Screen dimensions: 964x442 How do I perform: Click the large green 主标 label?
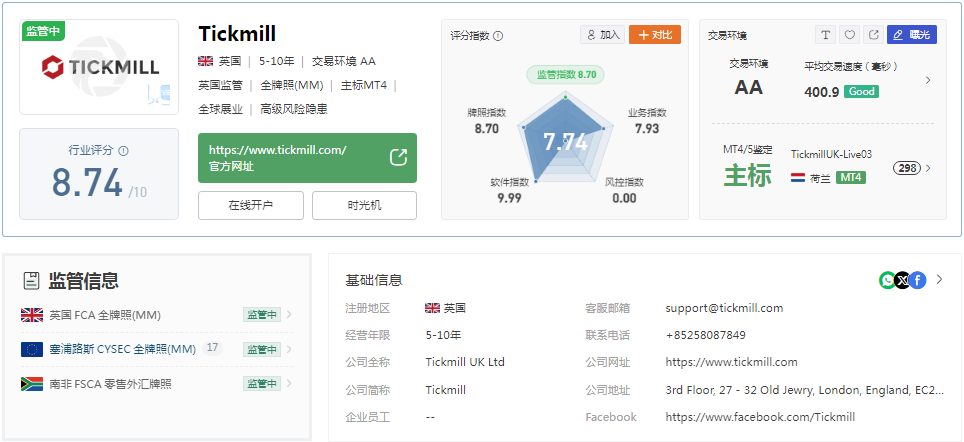pos(747,175)
